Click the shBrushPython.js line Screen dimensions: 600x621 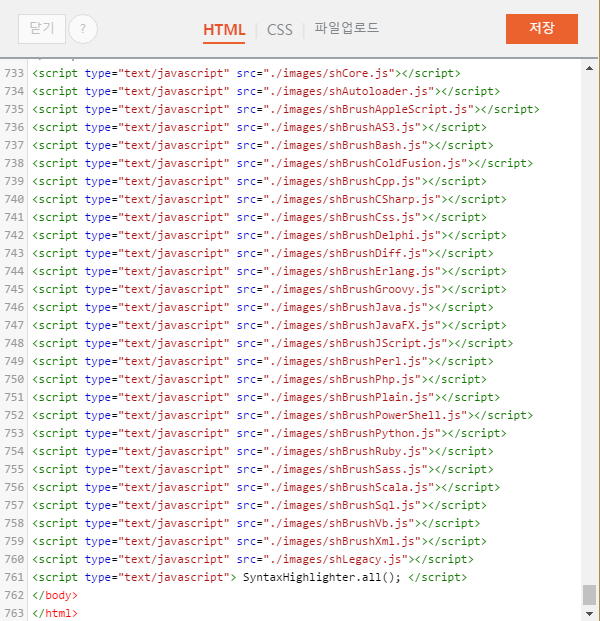coord(269,434)
